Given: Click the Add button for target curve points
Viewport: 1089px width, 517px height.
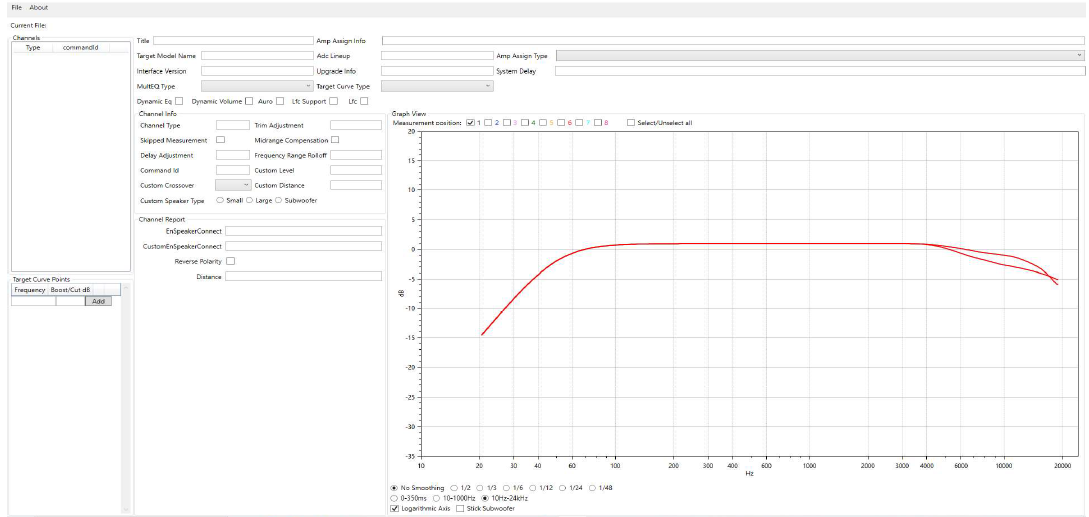Looking at the screenshot, I should point(98,301).
